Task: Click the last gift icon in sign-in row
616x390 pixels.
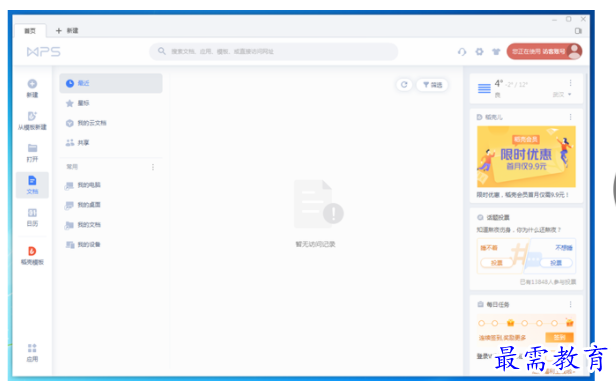Action: click(569, 323)
